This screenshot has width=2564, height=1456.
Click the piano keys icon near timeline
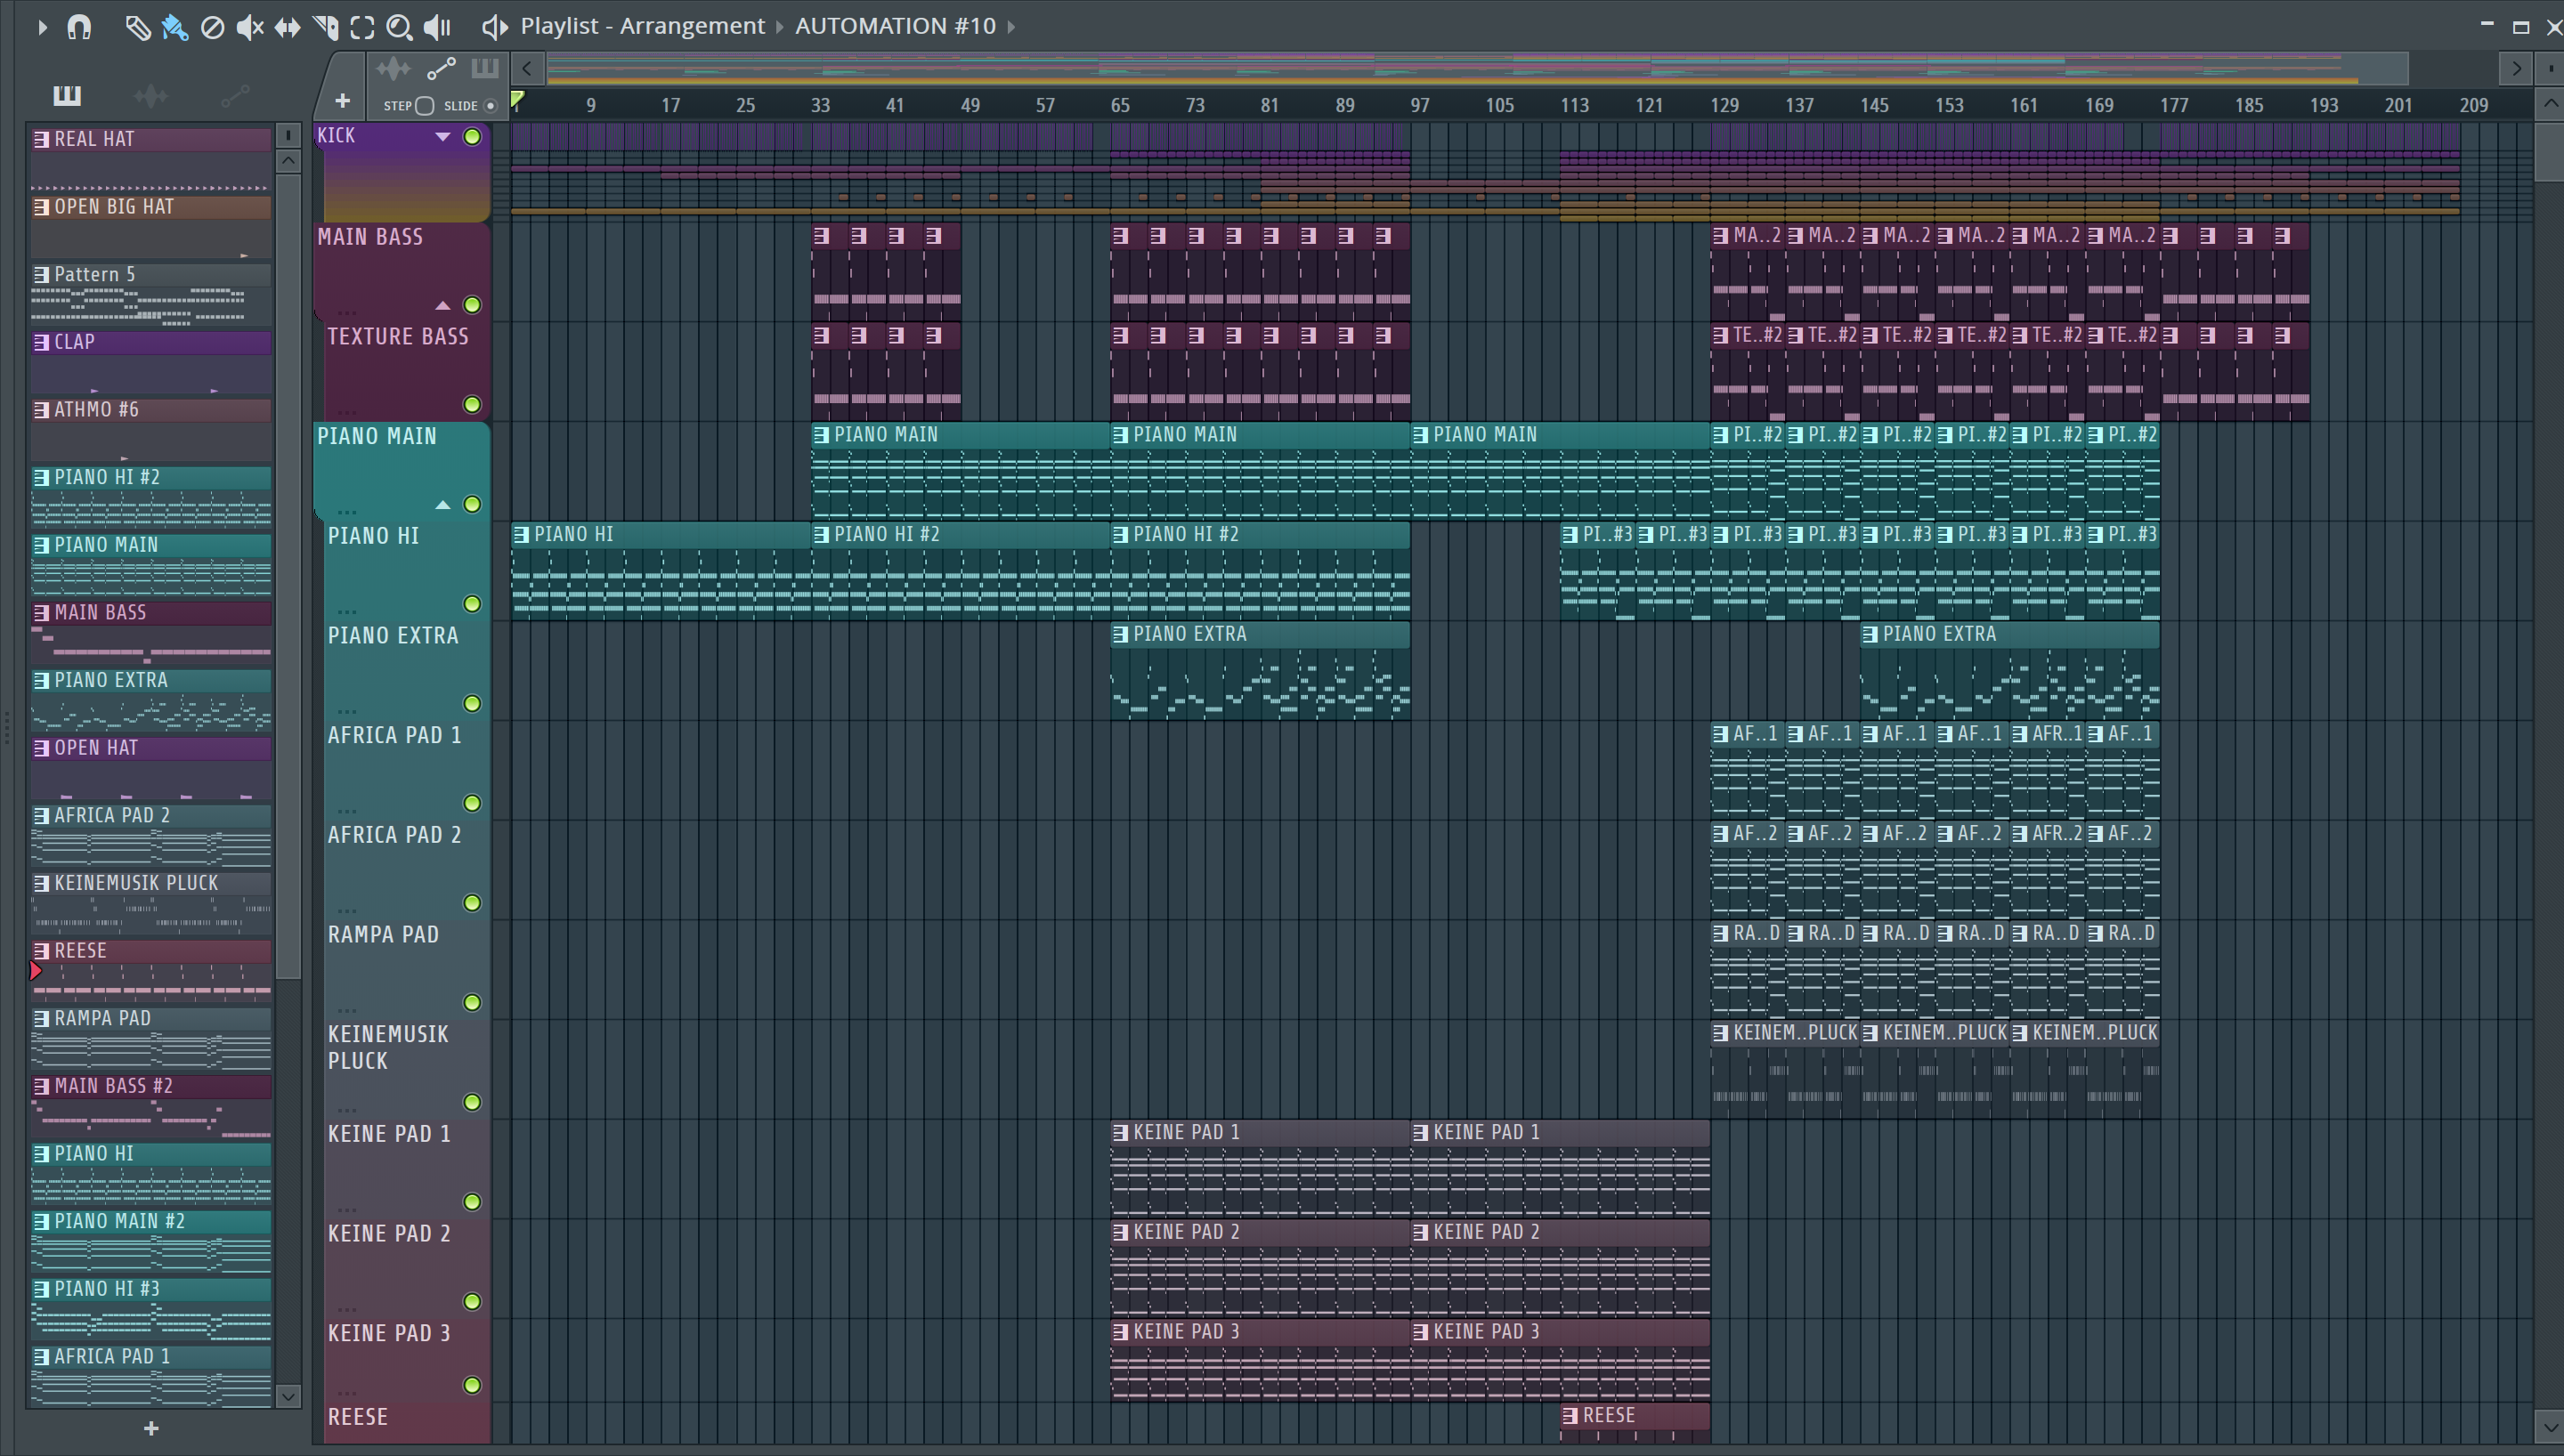click(485, 68)
